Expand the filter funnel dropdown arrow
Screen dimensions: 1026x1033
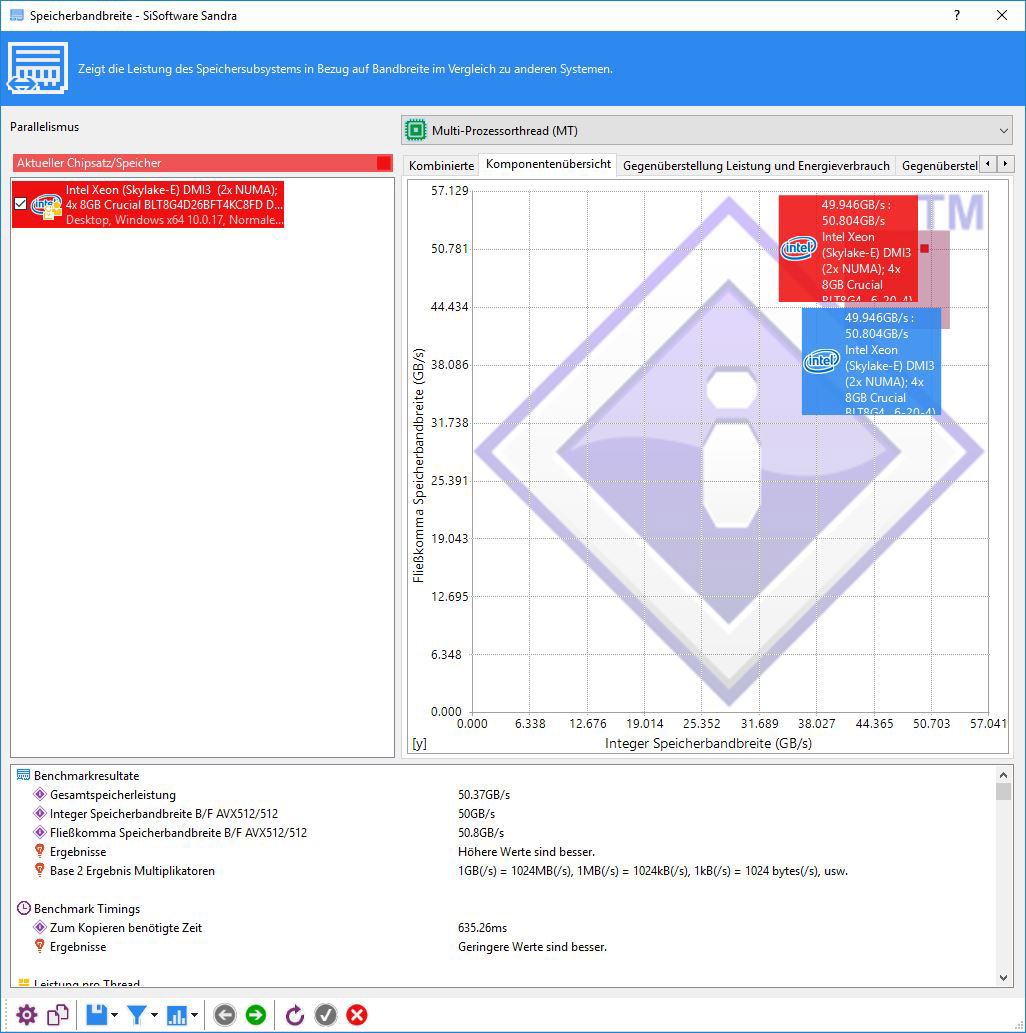click(x=155, y=1015)
